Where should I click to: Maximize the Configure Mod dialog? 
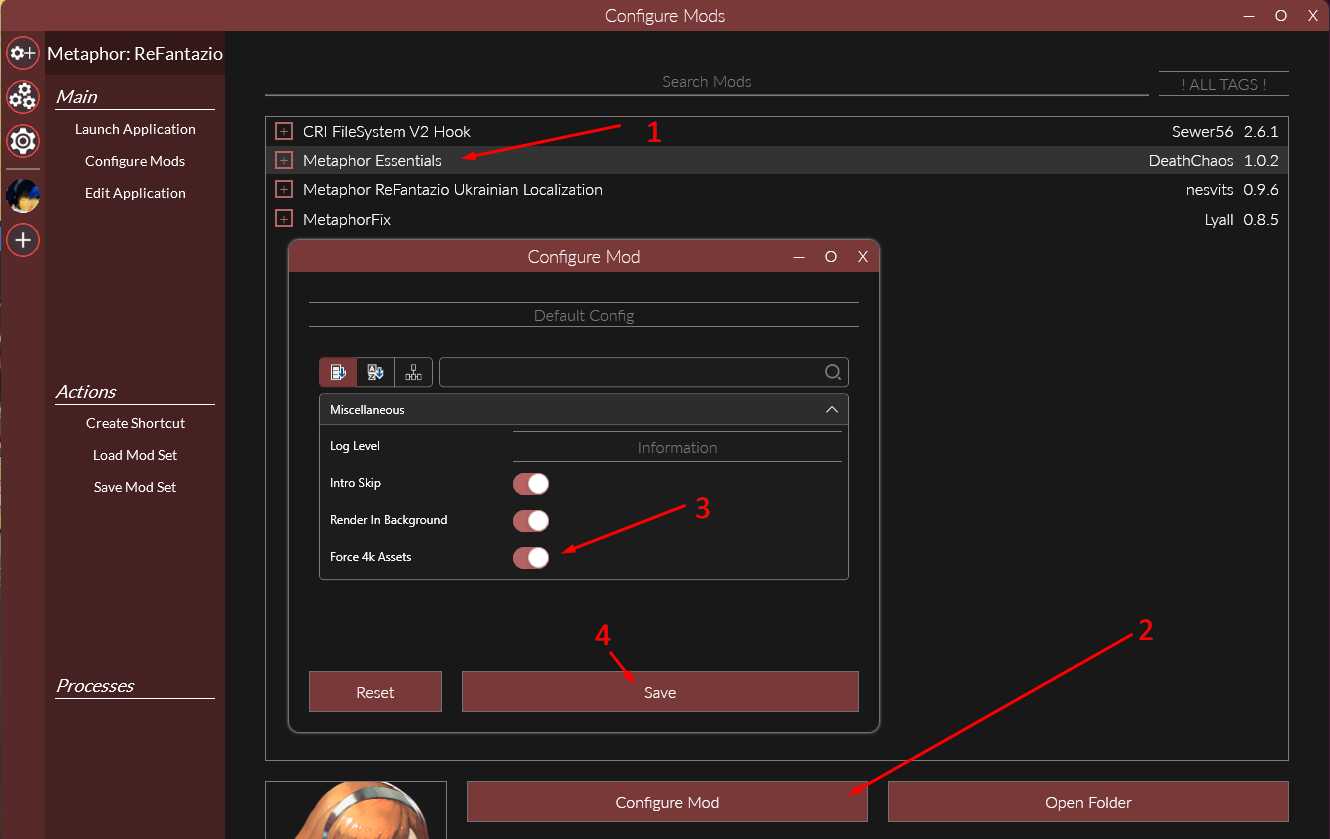[831, 257]
